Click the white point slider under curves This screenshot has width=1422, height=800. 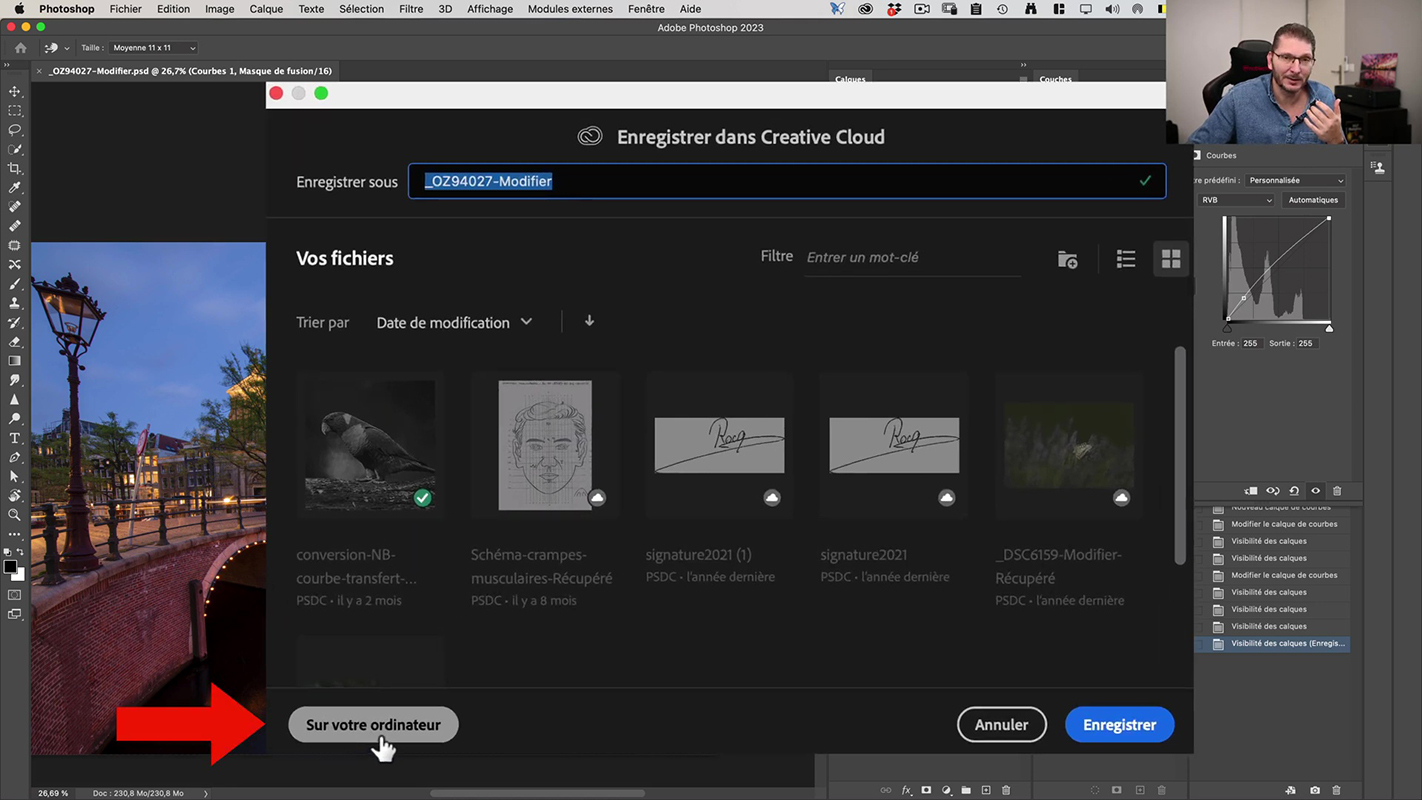pos(1329,328)
